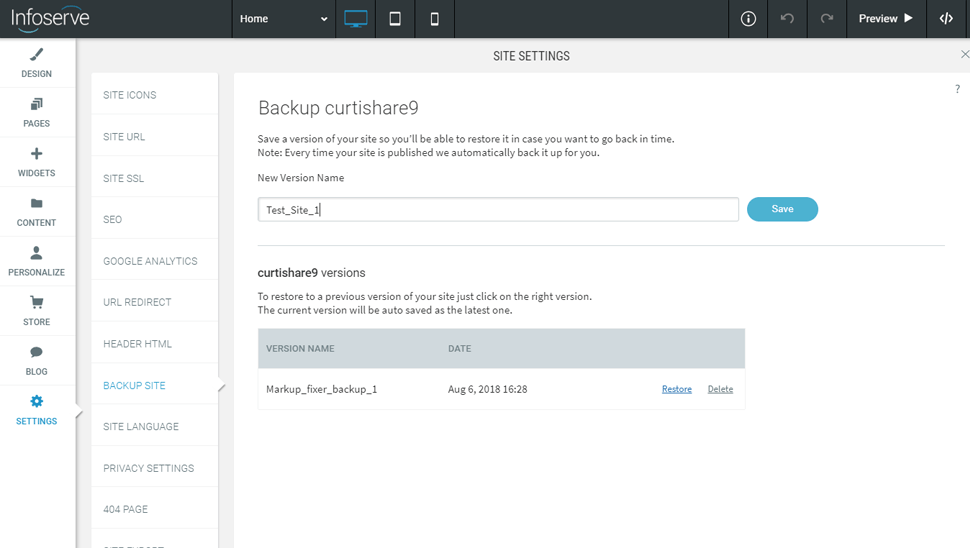The height and width of the screenshot is (548, 970).
Task: Expand the Home page dropdown
Action: pyautogui.click(x=284, y=19)
